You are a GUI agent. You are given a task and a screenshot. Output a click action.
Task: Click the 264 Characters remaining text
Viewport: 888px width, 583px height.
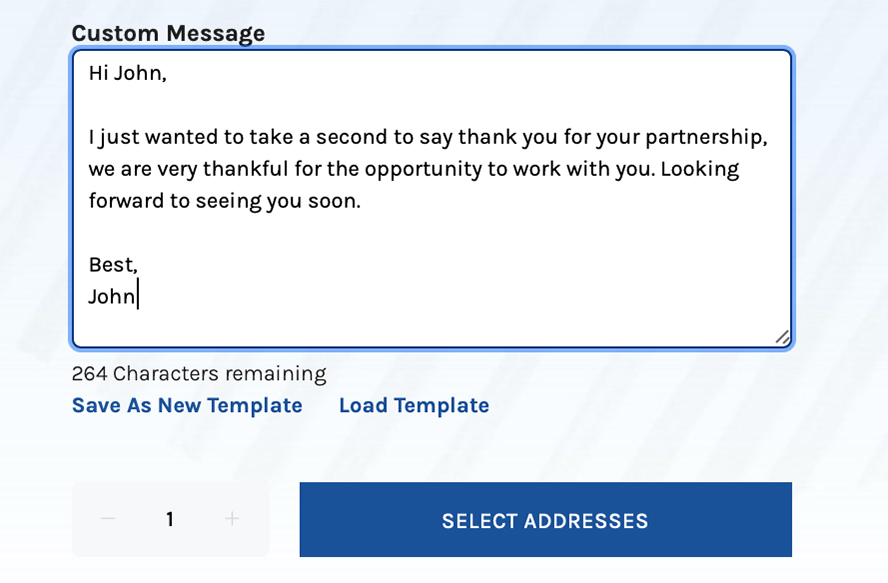199,374
